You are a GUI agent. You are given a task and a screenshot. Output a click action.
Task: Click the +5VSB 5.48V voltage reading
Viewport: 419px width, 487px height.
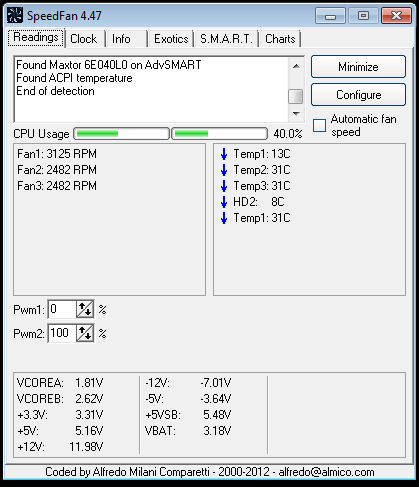[188, 415]
